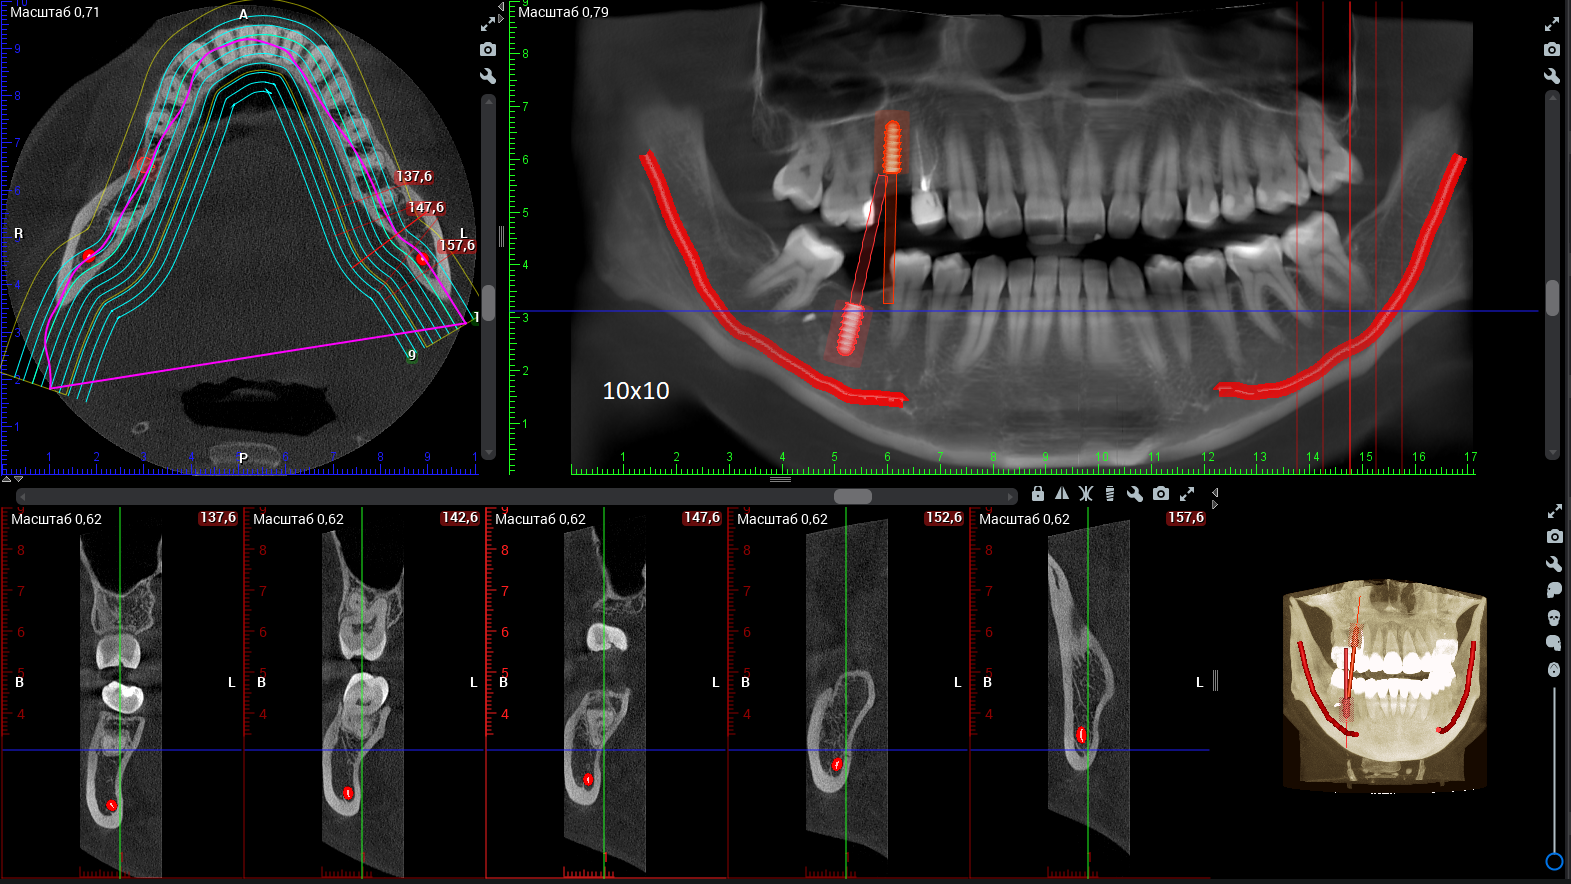Select frontal skull view for 3D model
This screenshot has height=884, width=1571.
tap(1554, 617)
